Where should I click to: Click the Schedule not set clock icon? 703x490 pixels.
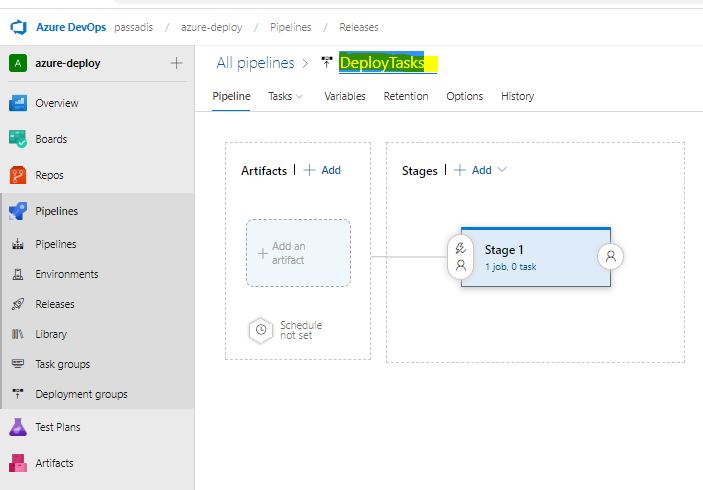click(261, 330)
